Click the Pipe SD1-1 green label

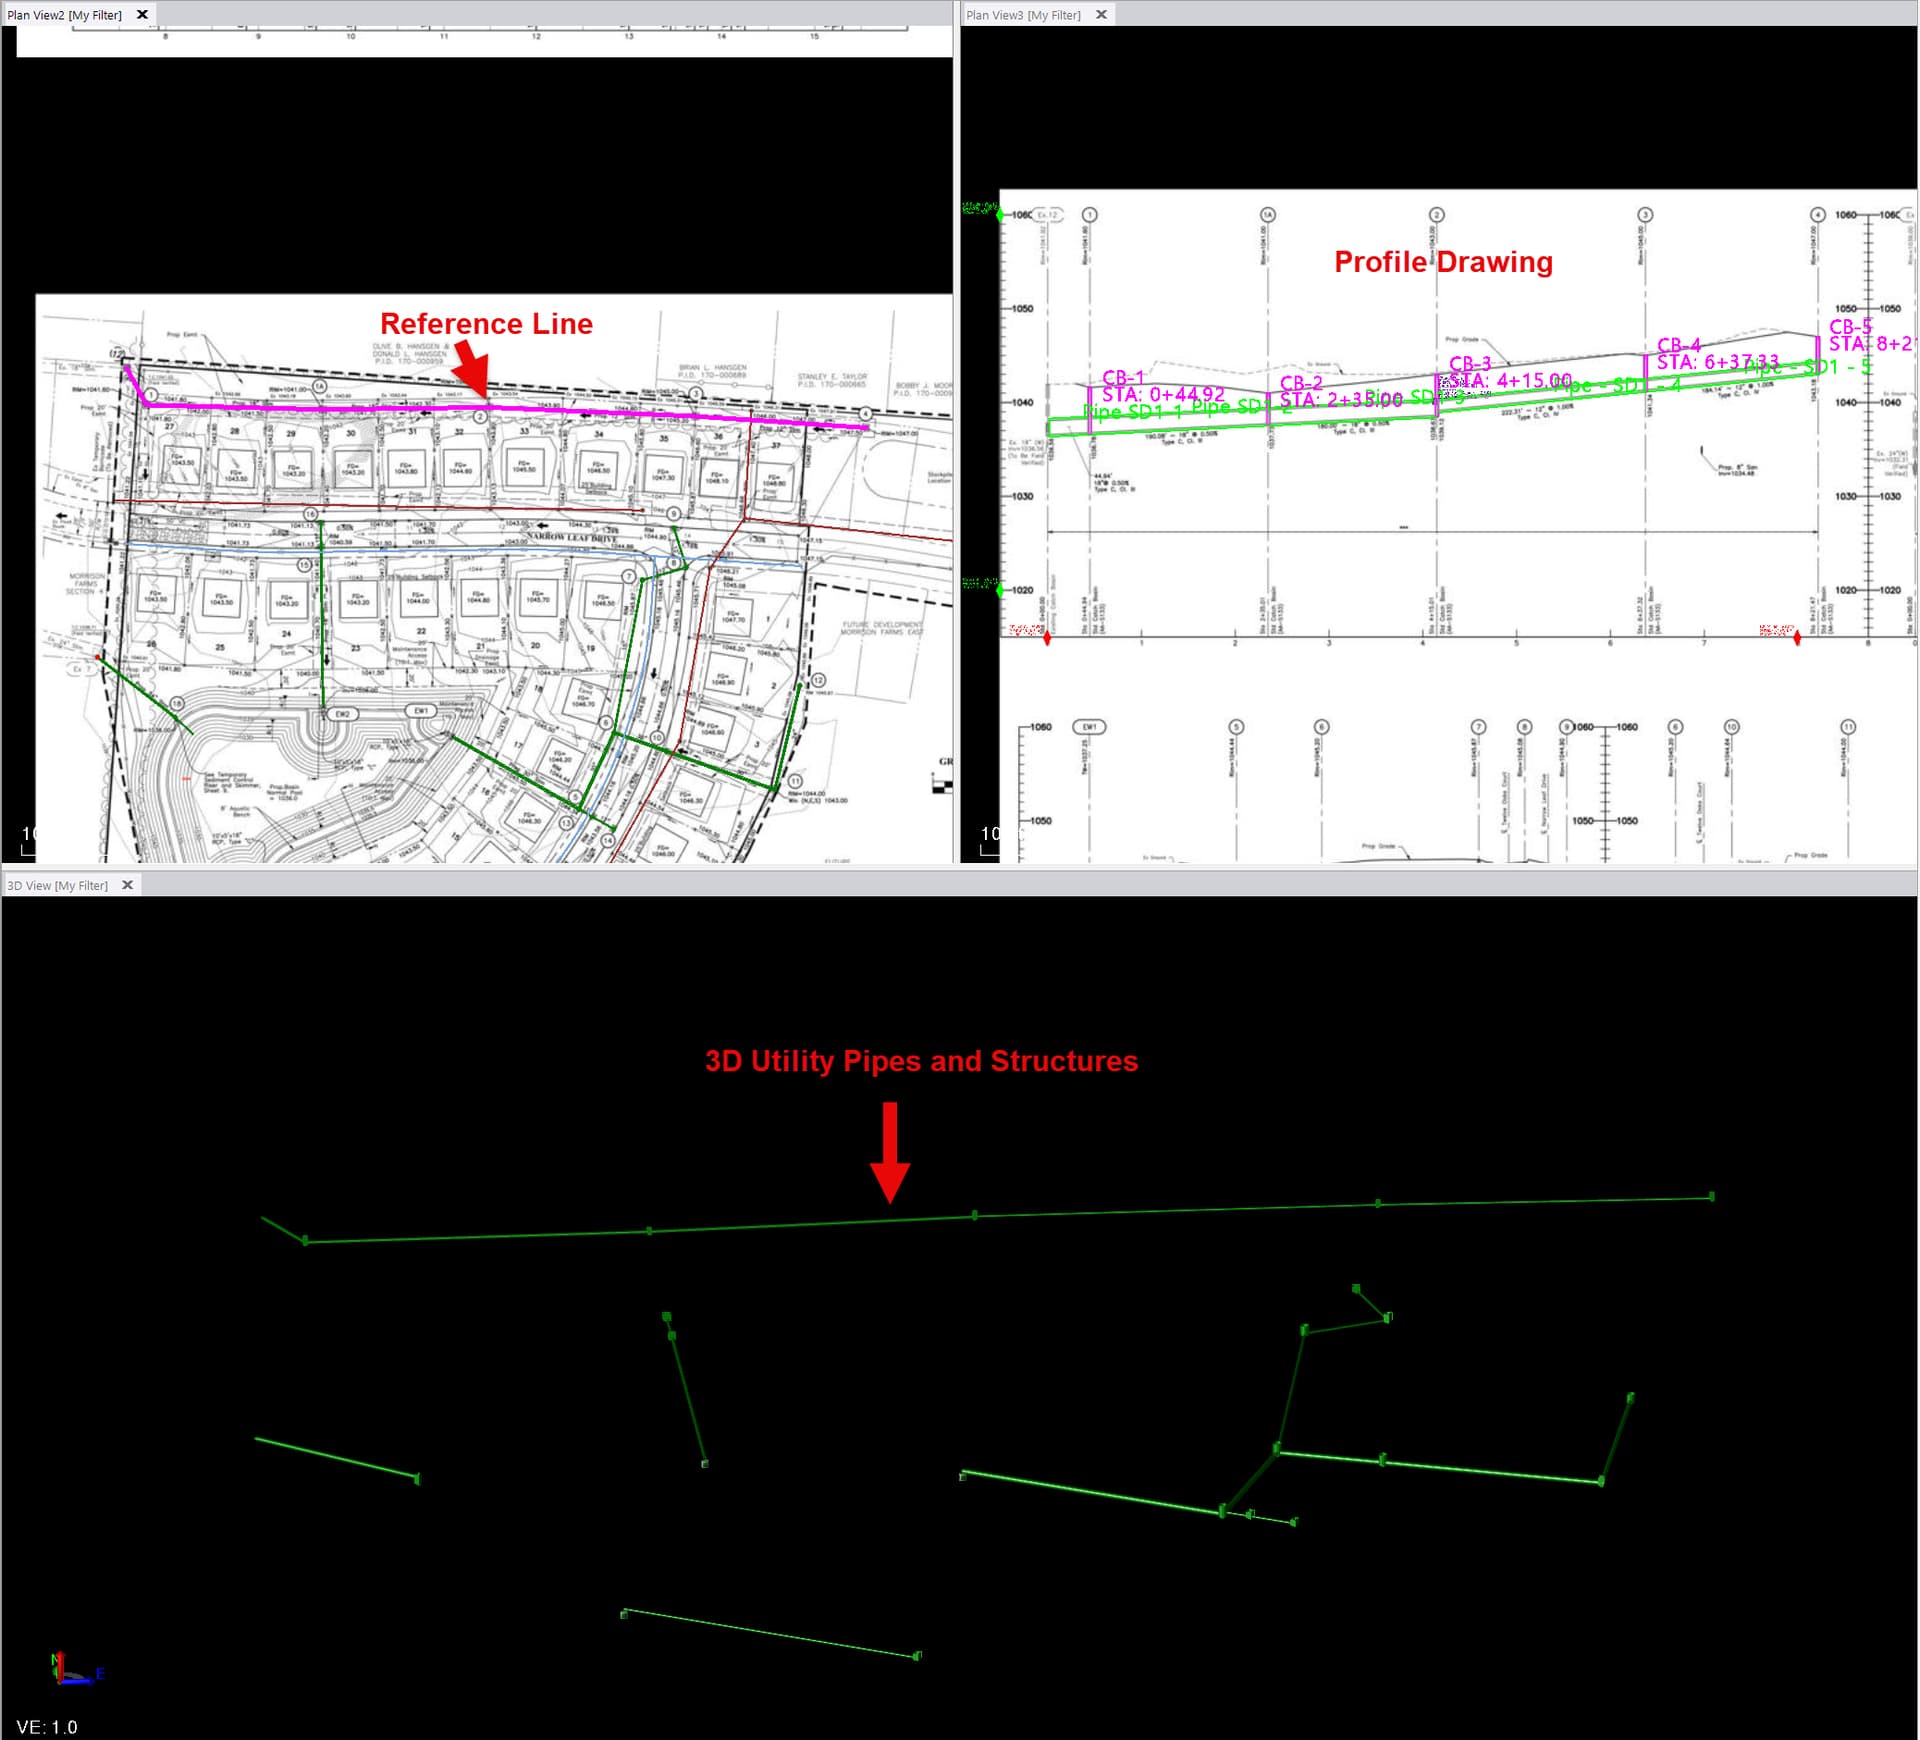click(x=1133, y=412)
